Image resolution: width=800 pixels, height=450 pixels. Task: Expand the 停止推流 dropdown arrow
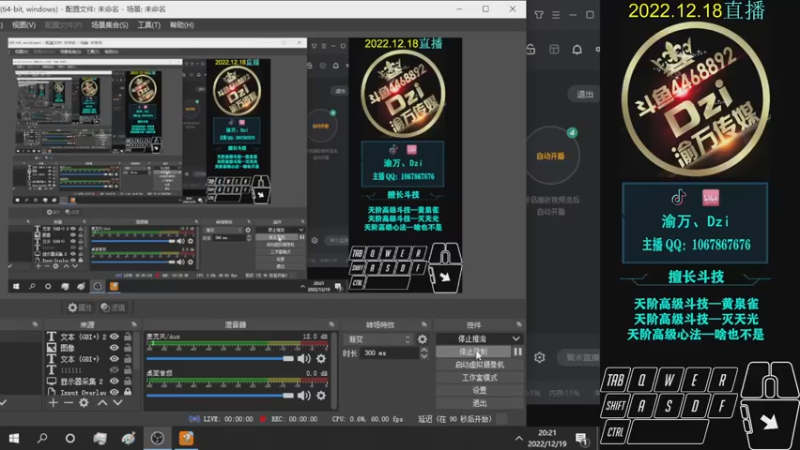tap(516, 339)
